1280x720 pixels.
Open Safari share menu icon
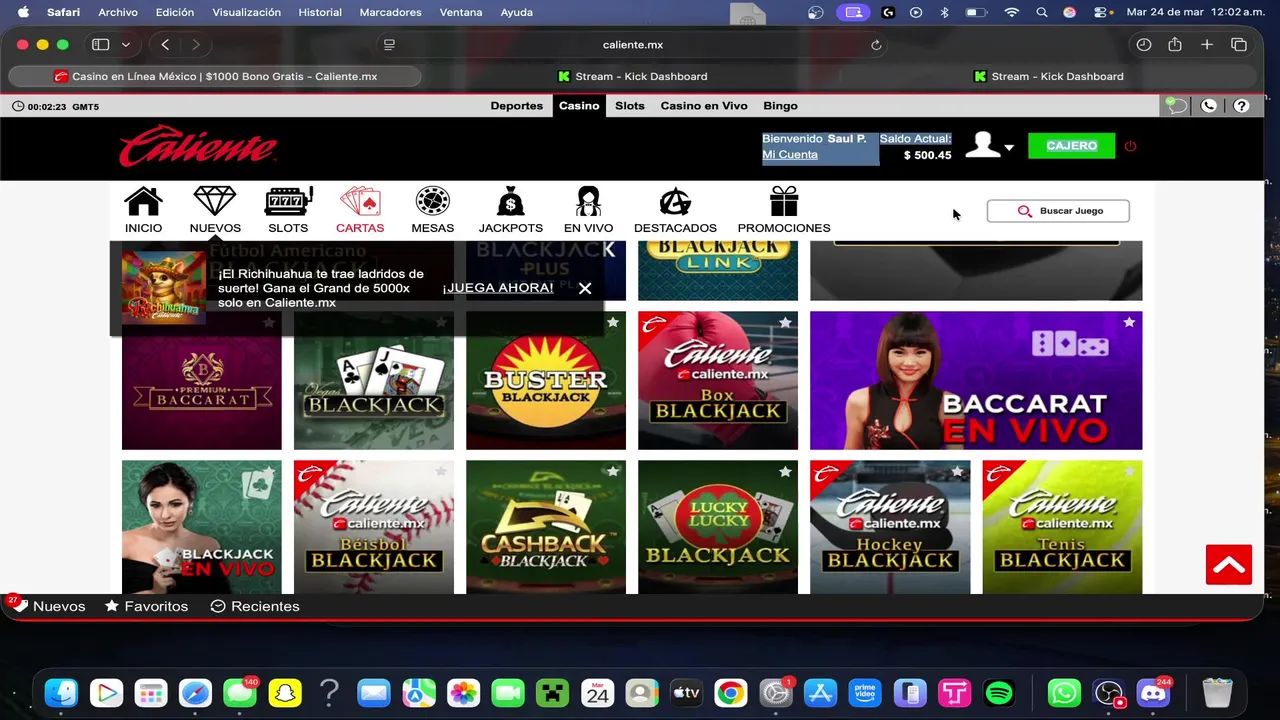pos(1175,45)
